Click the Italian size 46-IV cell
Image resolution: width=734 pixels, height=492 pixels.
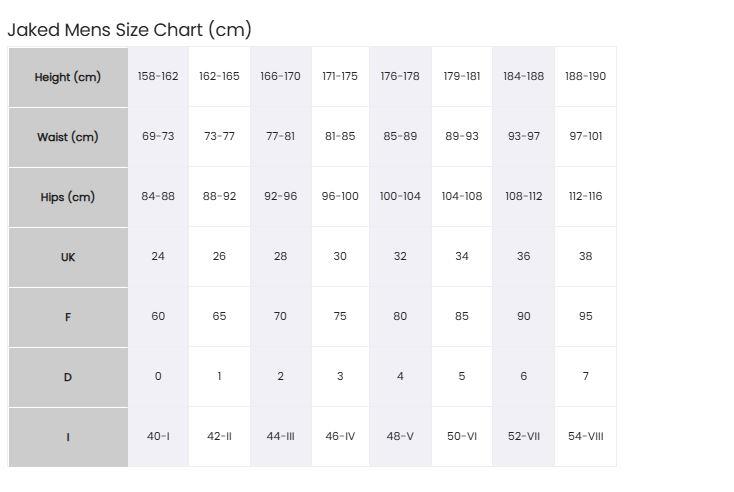click(x=340, y=436)
